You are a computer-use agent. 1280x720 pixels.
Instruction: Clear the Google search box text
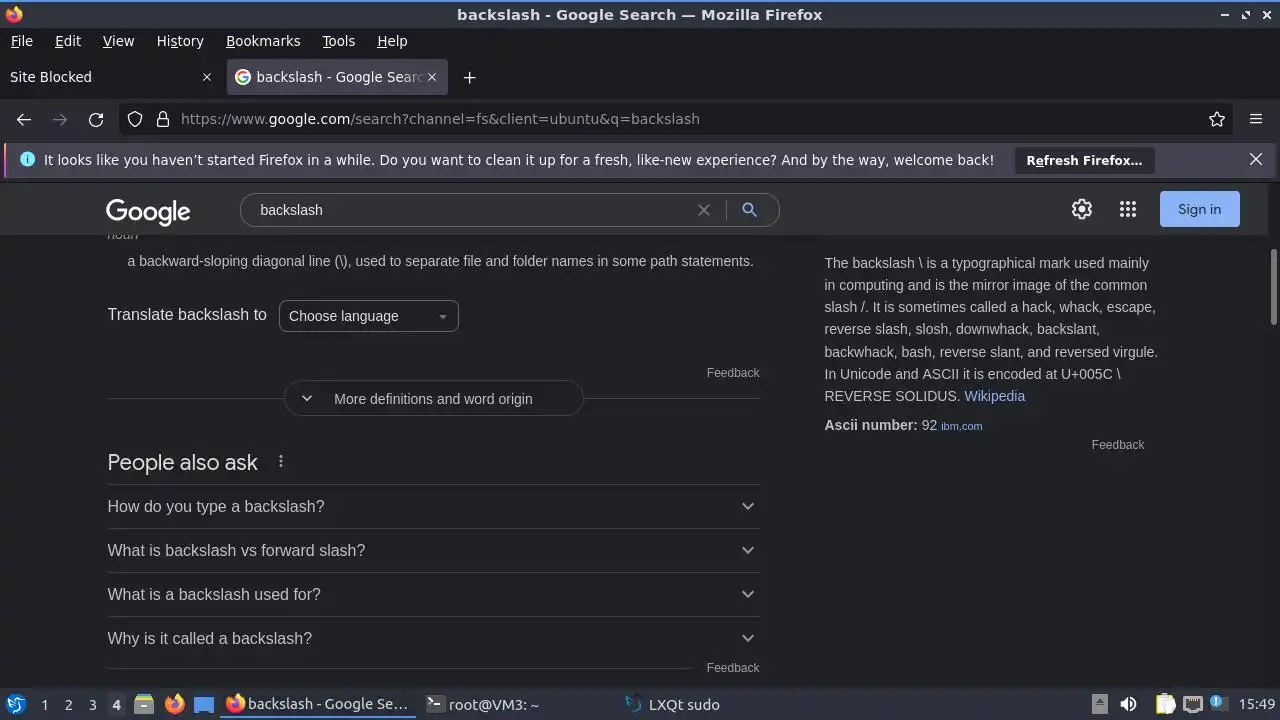point(704,210)
